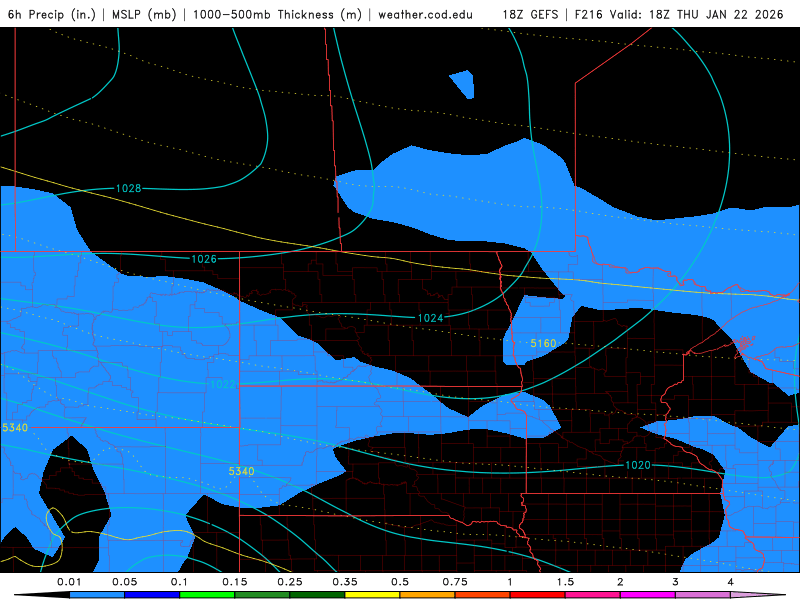
Task: Click the 0.15 legend value
Action: coord(235,582)
